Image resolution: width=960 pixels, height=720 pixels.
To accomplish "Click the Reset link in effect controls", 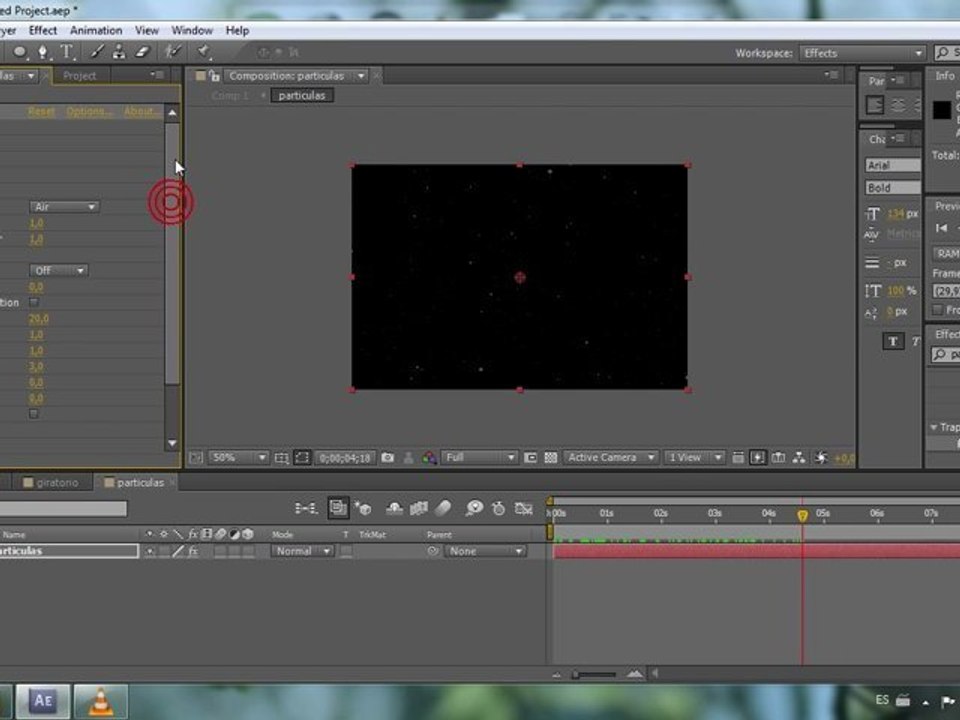I will click(41, 111).
